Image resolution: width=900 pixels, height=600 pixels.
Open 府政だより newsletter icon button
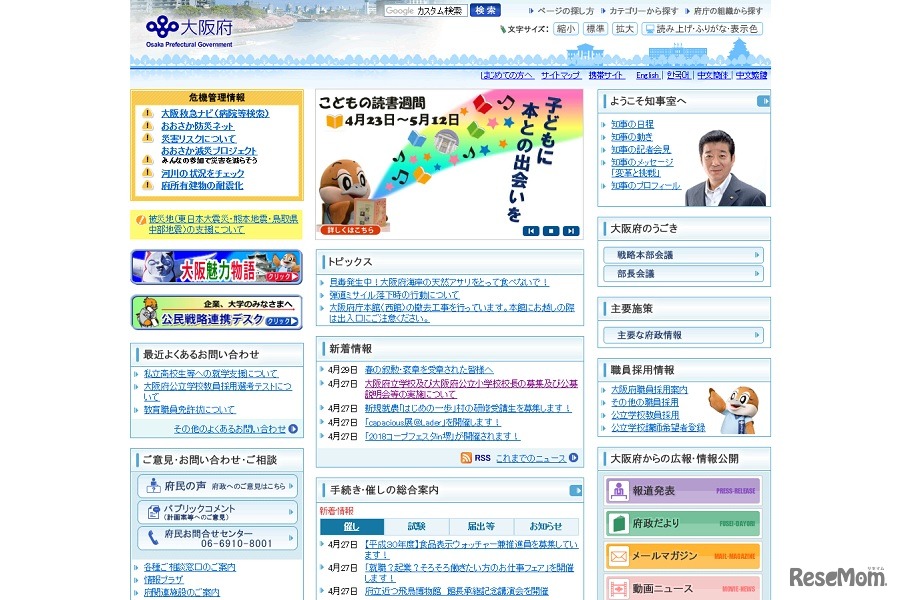683,524
